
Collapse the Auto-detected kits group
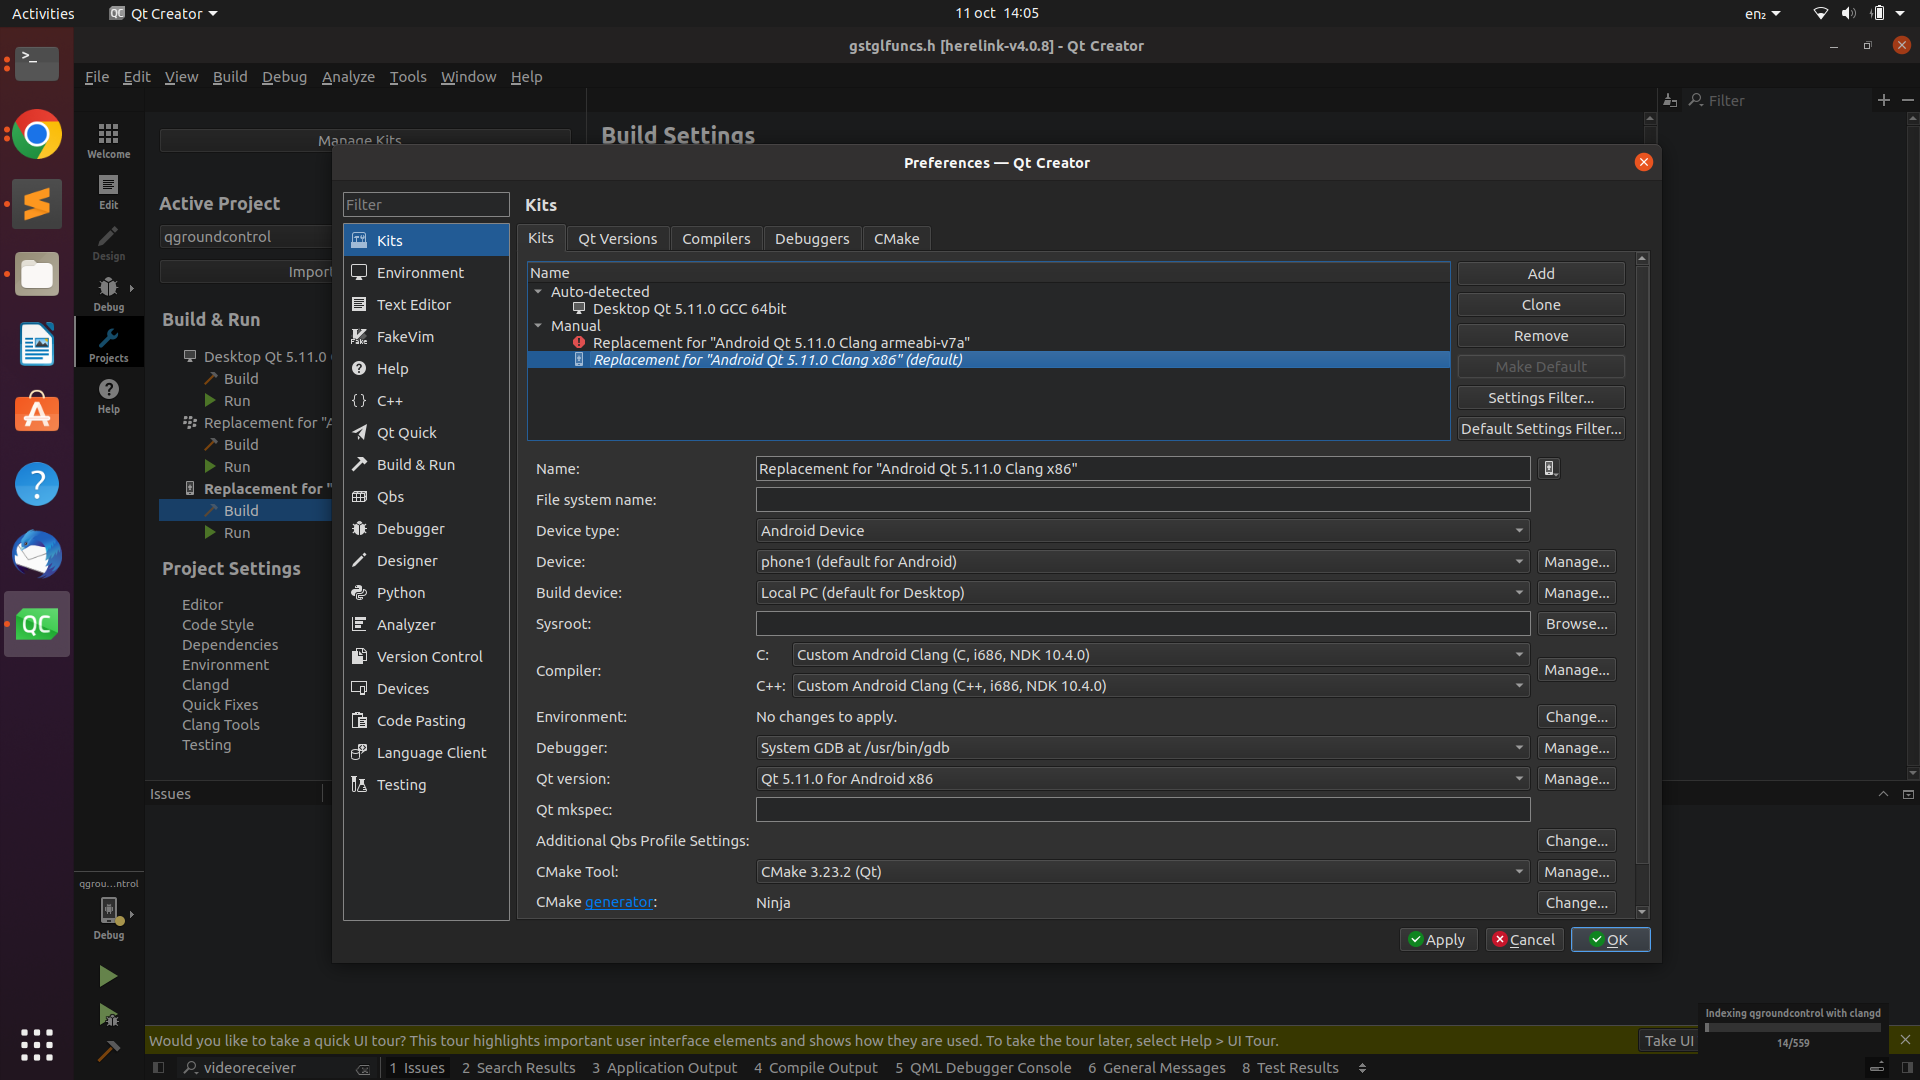point(540,291)
